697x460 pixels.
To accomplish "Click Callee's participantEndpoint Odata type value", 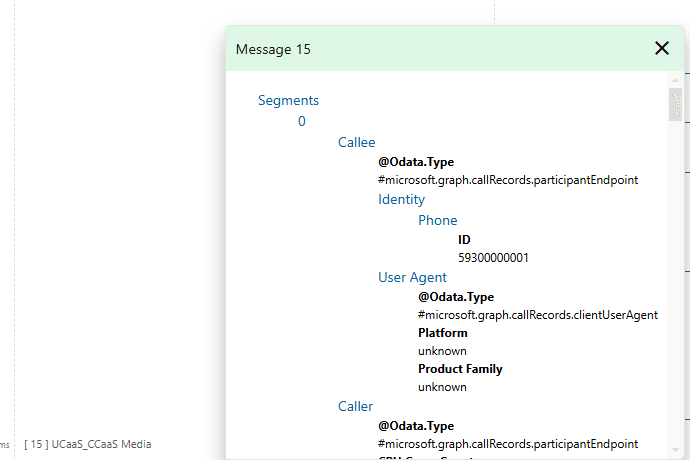I will tap(508, 180).
